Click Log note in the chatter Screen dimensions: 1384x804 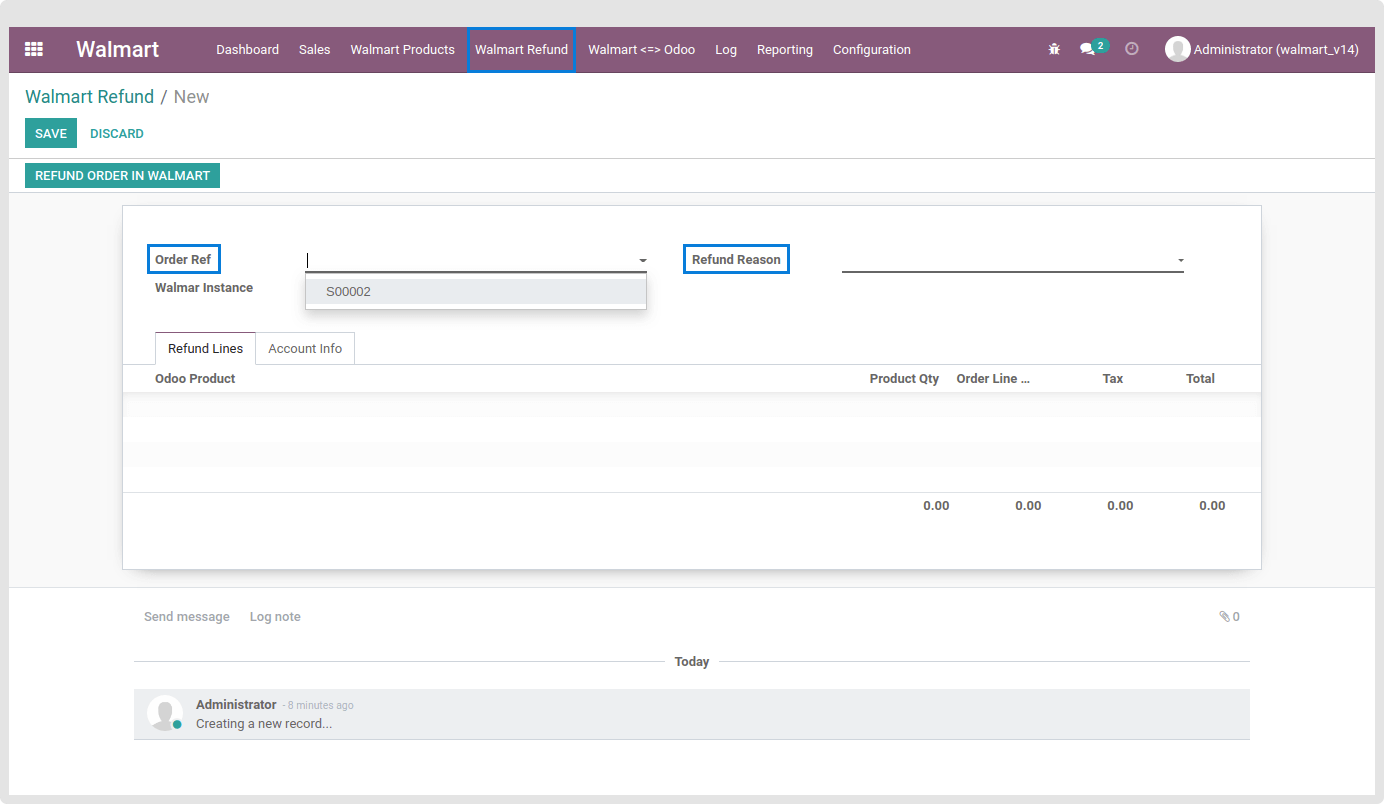click(x=275, y=617)
